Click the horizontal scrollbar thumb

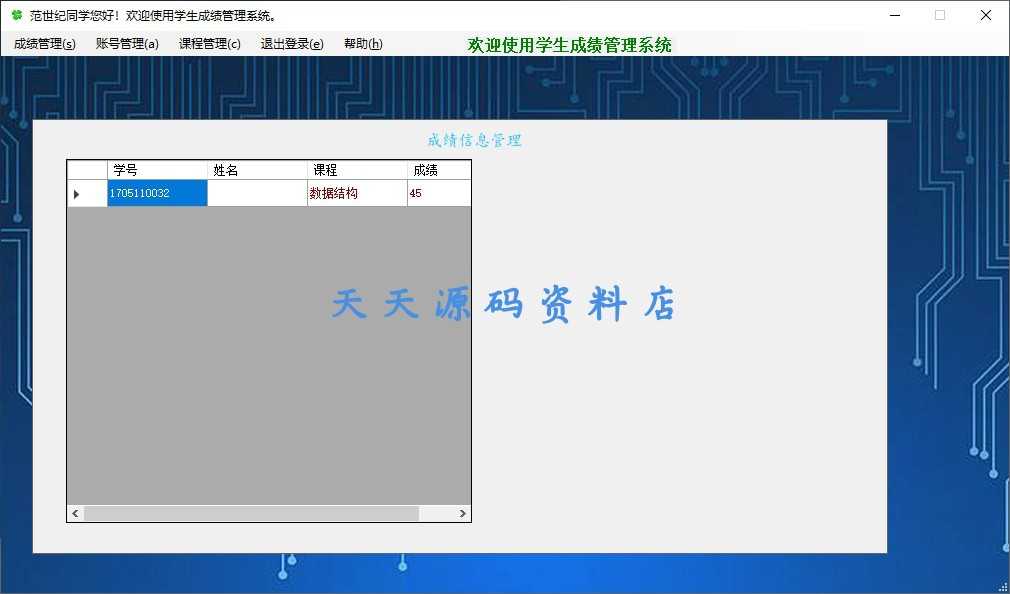[x=251, y=513]
